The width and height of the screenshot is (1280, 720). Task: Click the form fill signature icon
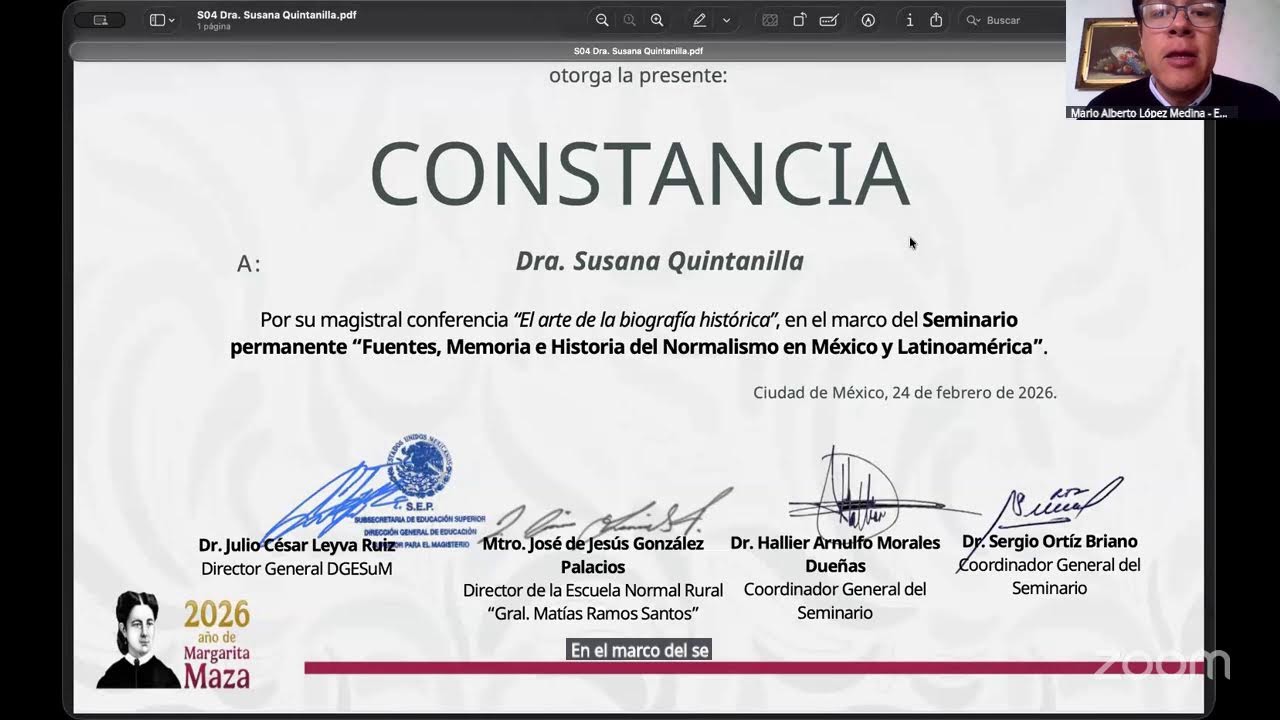[828, 20]
